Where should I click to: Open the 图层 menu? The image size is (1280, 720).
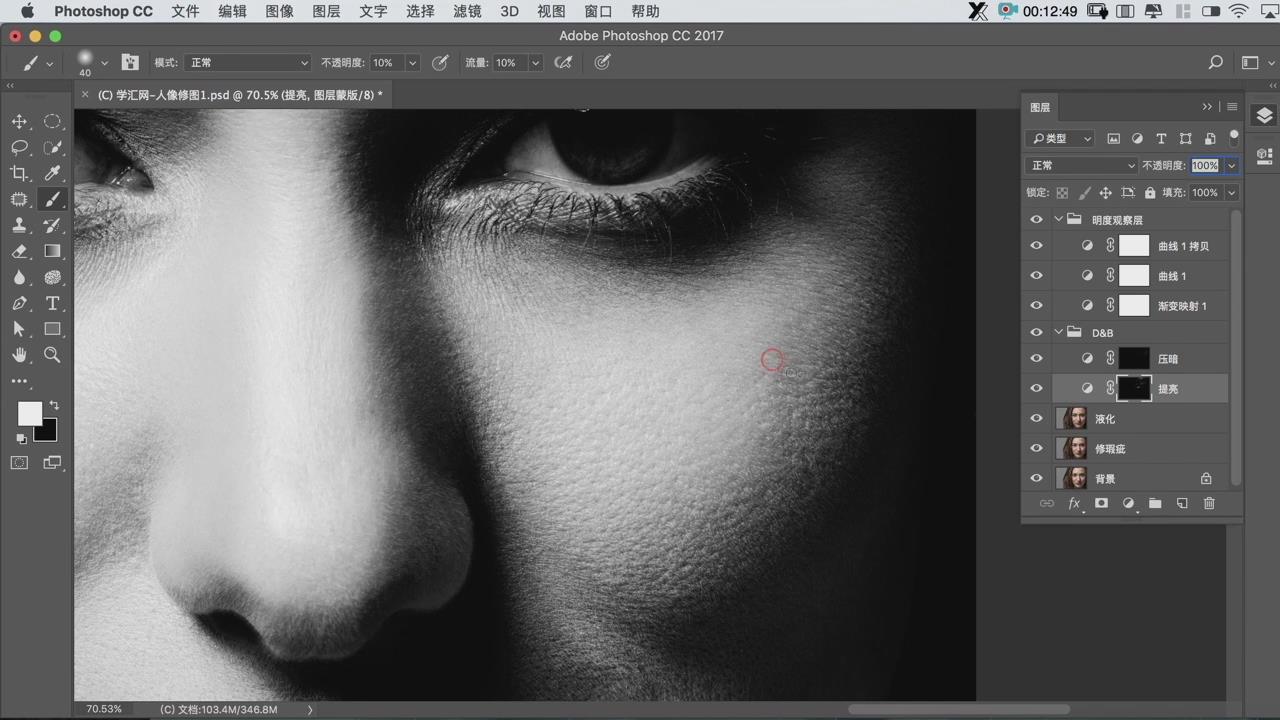[326, 11]
